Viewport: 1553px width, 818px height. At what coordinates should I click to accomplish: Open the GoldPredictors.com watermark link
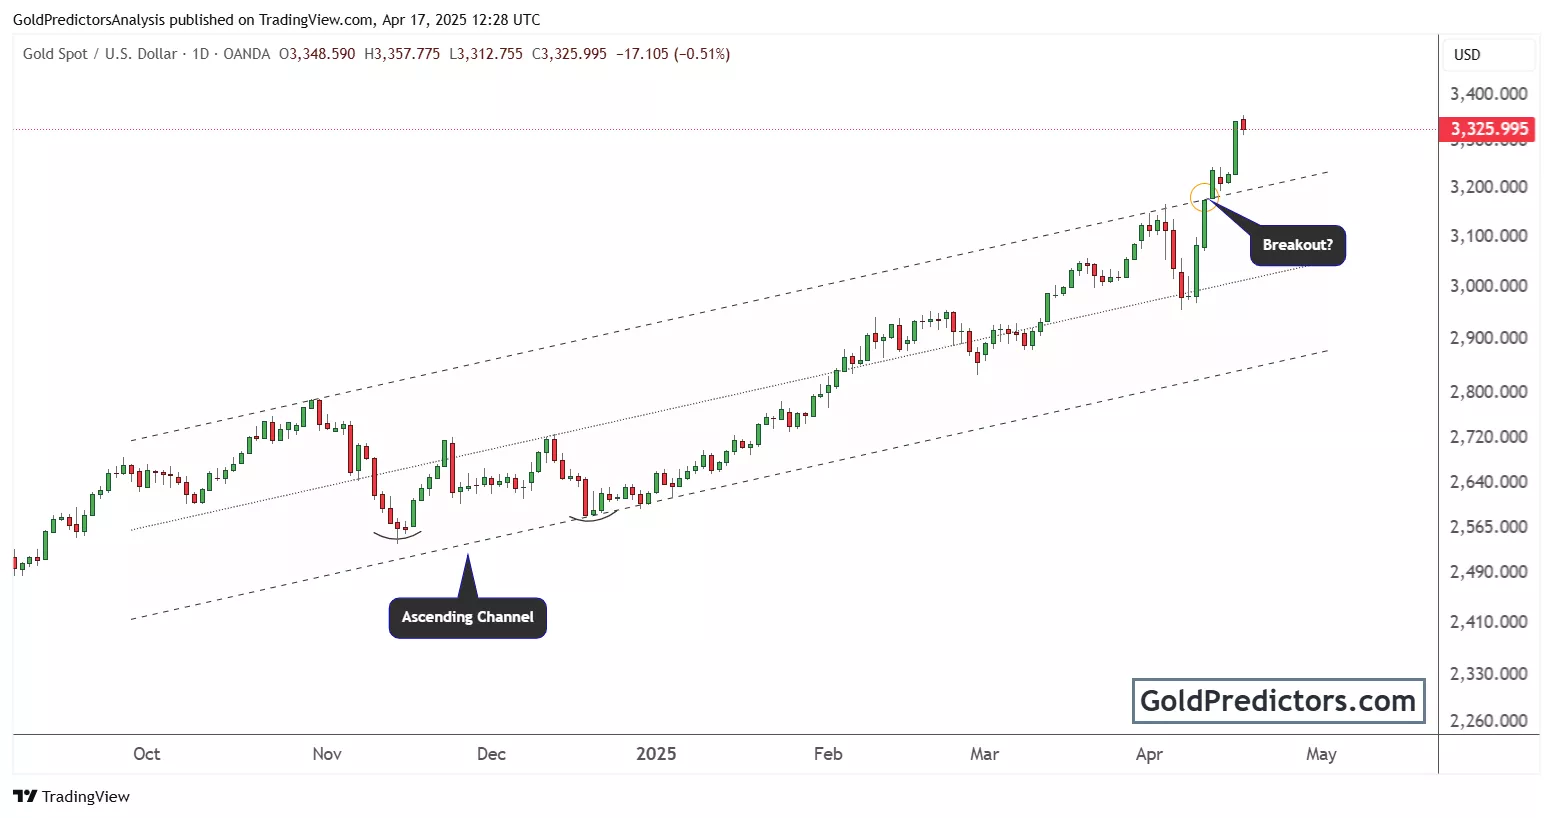pyautogui.click(x=1277, y=701)
